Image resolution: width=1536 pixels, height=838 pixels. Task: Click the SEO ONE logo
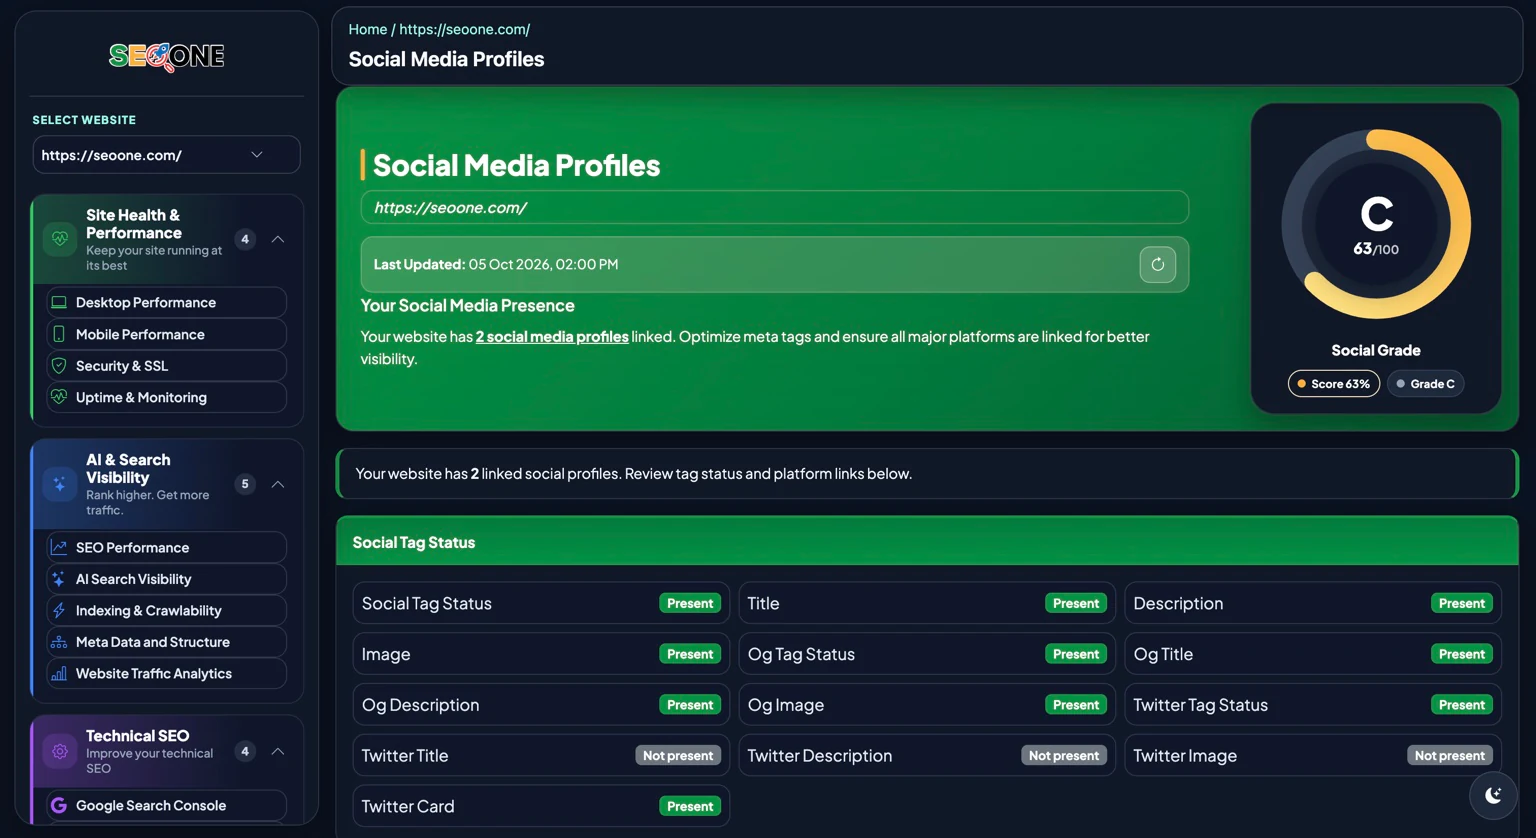pos(167,56)
